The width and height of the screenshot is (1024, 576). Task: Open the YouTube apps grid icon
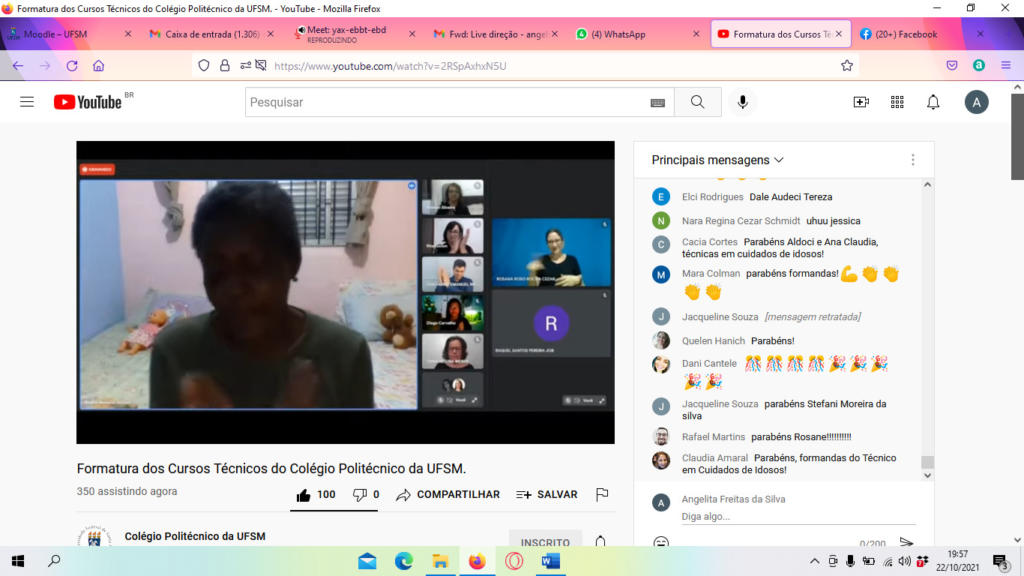tap(897, 102)
